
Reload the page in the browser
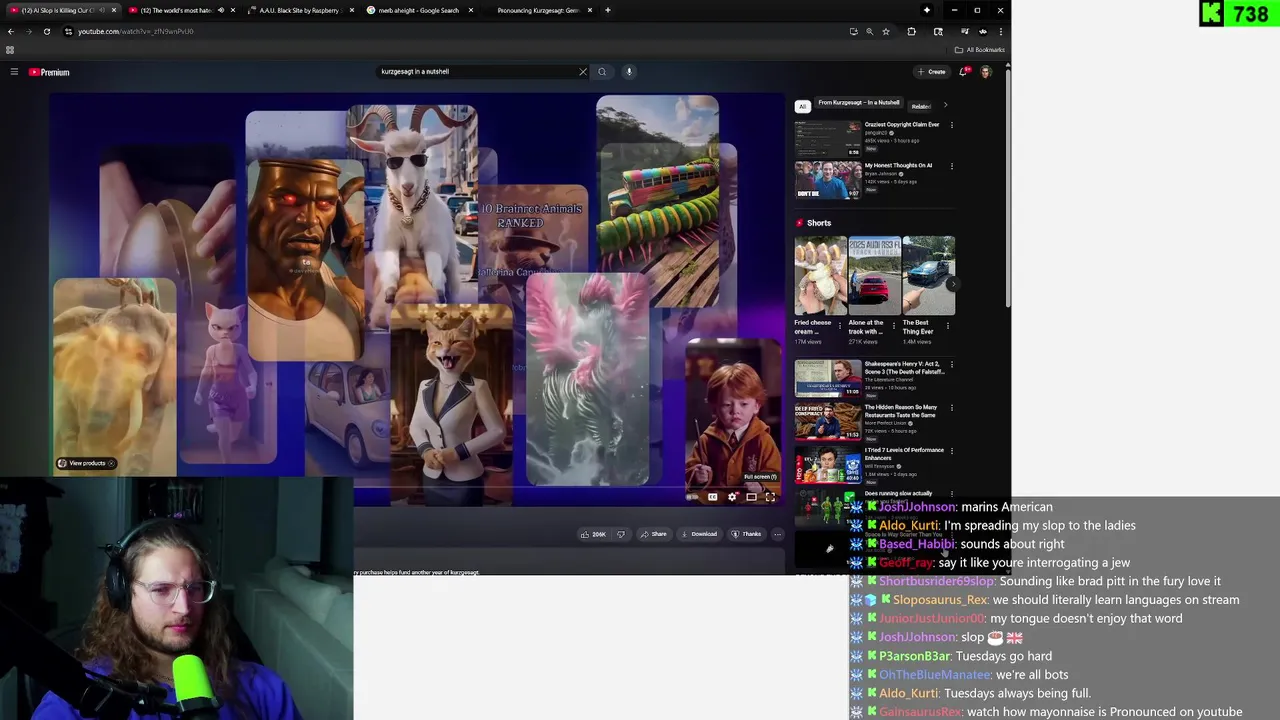(x=46, y=31)
